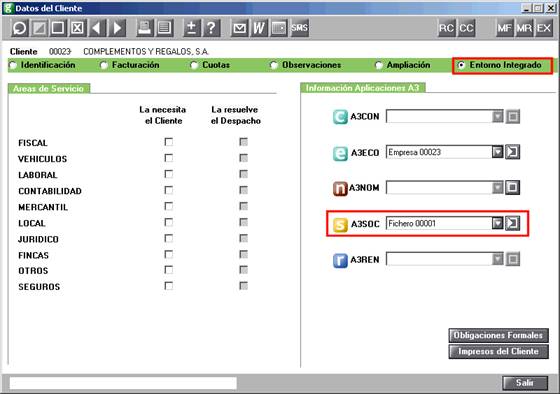Go to next client with right arrow

[x=117, y=28]
